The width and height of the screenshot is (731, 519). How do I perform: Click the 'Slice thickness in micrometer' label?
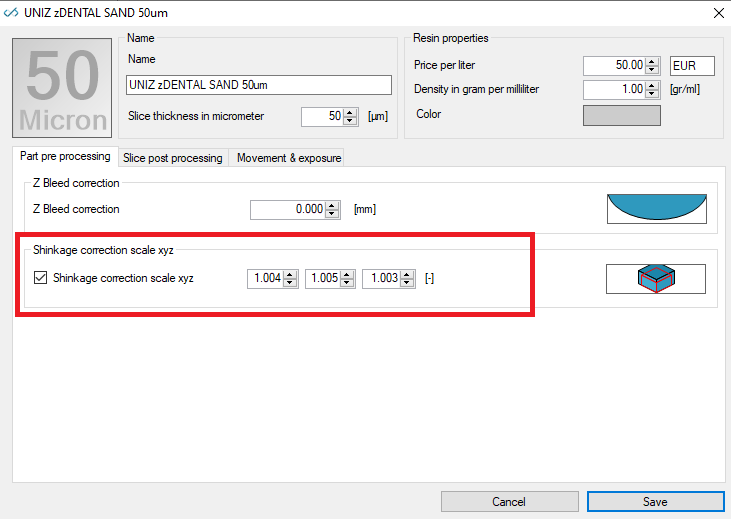point(196,116)
